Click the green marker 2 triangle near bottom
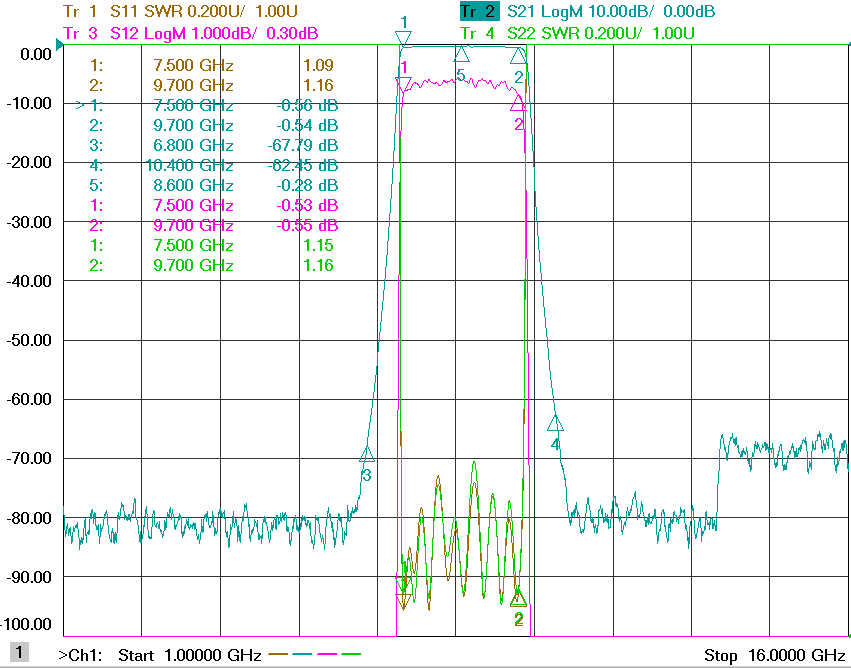851x668 pixels. tap(518, 598)
